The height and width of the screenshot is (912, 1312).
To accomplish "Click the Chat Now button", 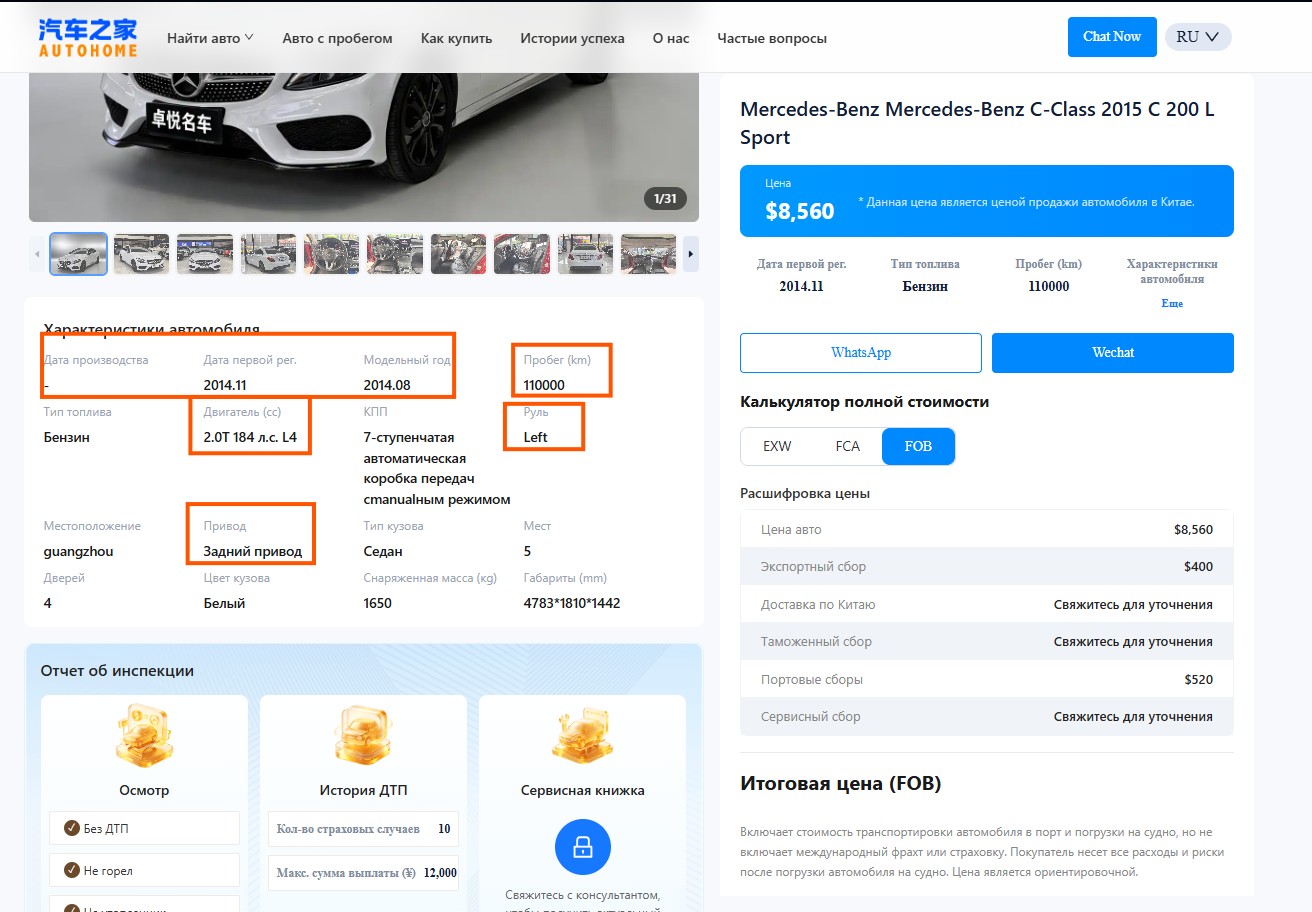I will [1112, 37].
